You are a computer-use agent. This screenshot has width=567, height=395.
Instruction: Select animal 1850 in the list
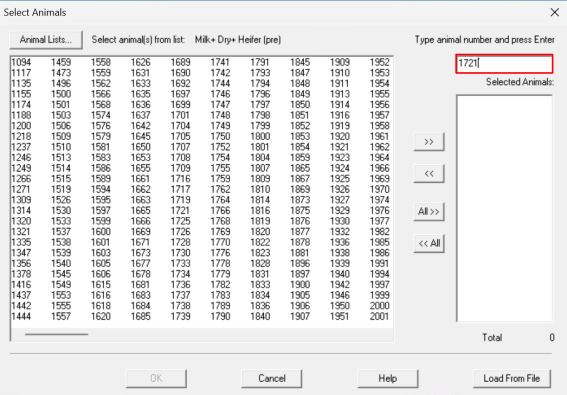300,105
